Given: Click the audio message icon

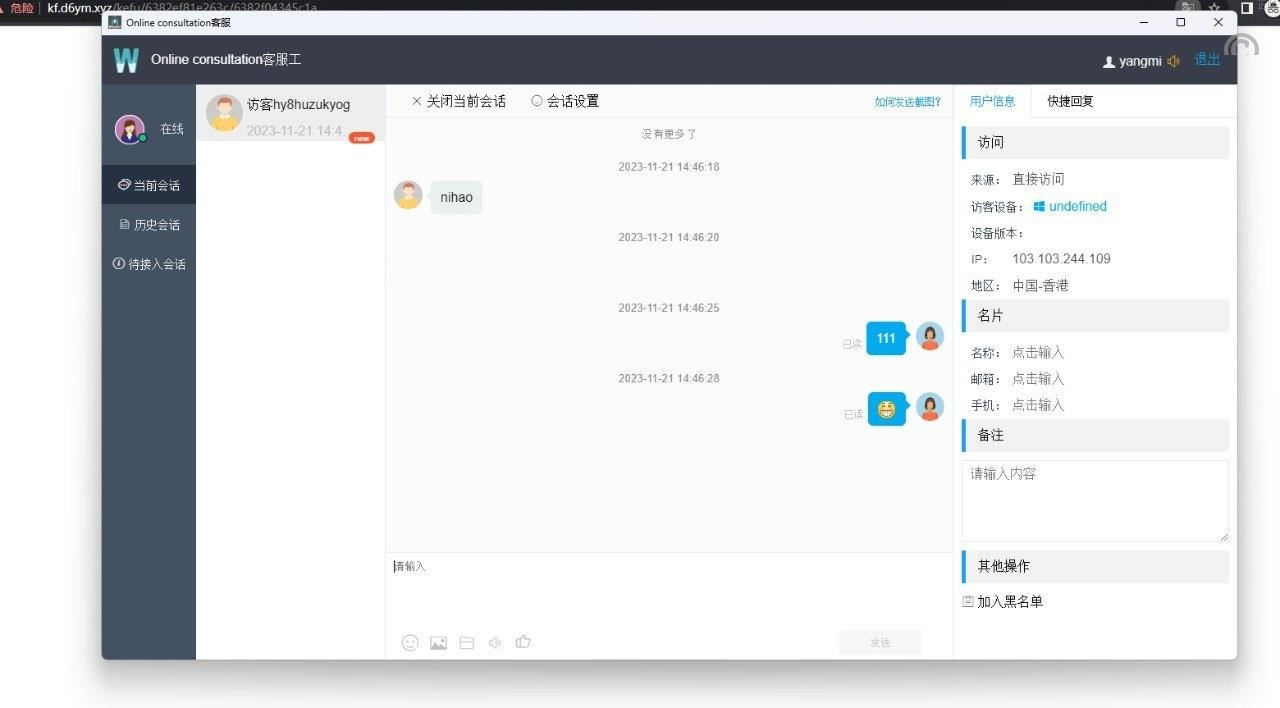Looking at the screenshot, I should pos(494,642).
